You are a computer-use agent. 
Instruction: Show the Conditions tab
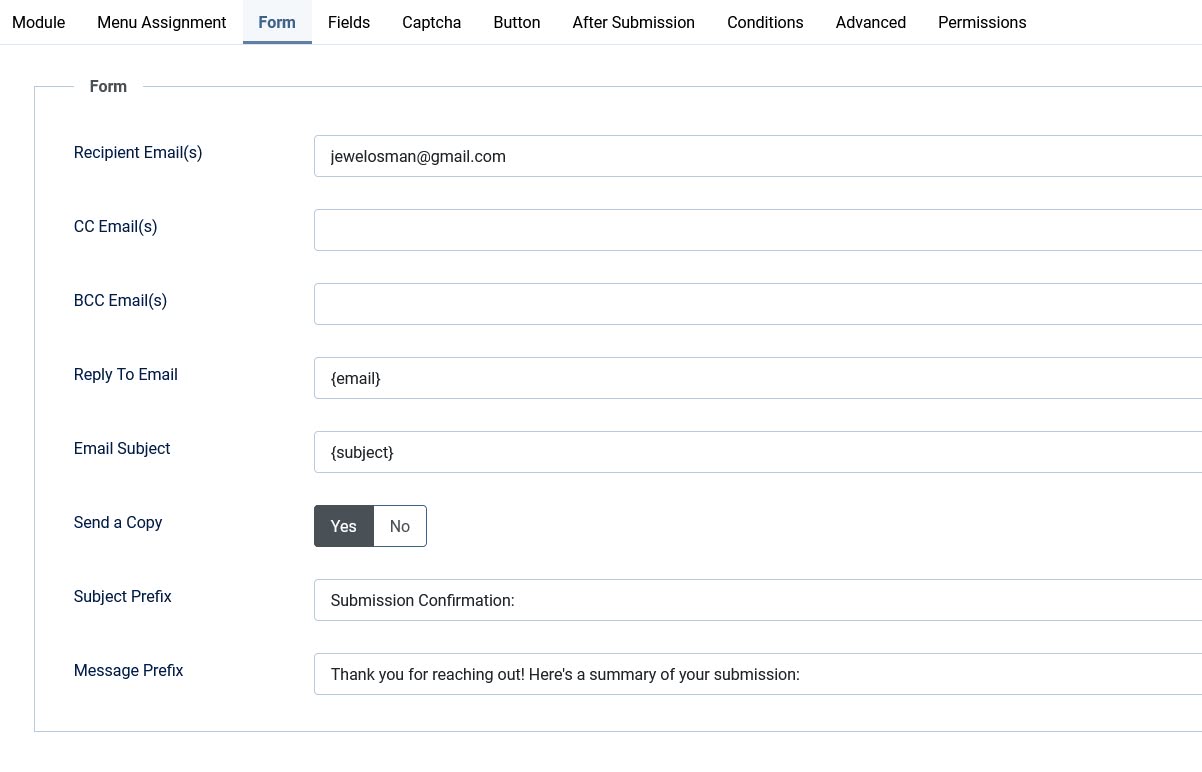coord(765,22)
